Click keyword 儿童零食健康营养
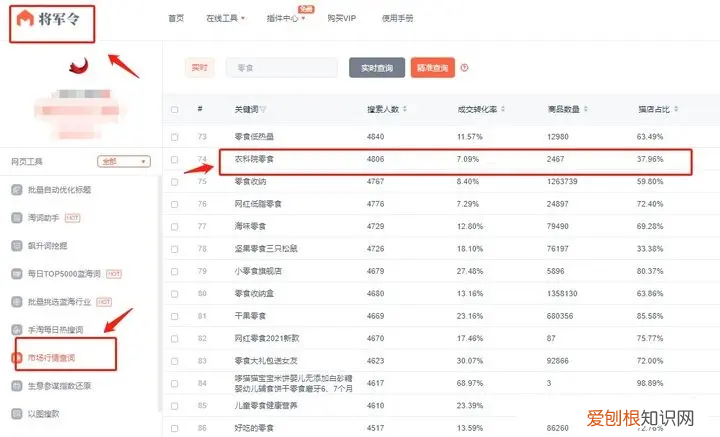 (266, 406)
